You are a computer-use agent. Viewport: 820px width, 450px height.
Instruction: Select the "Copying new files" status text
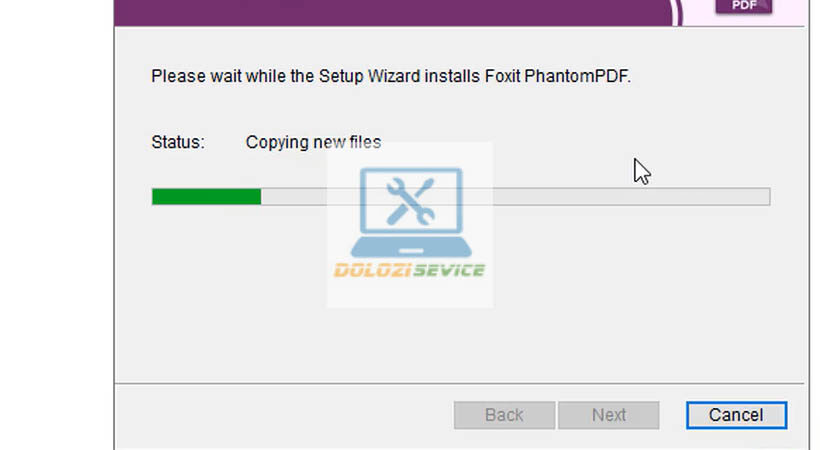pos(313,142)
